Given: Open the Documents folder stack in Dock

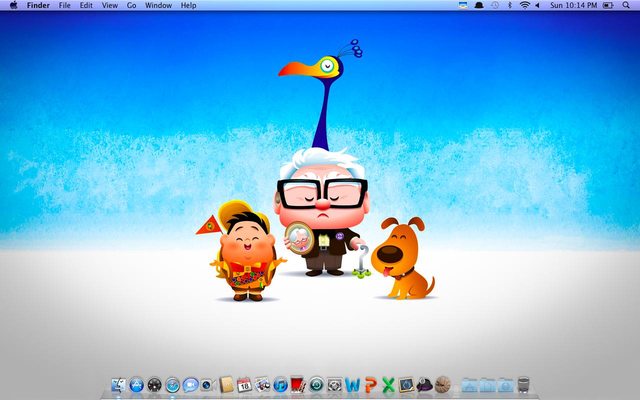Looking at the screenshot, I should click(x=487, y=385).
